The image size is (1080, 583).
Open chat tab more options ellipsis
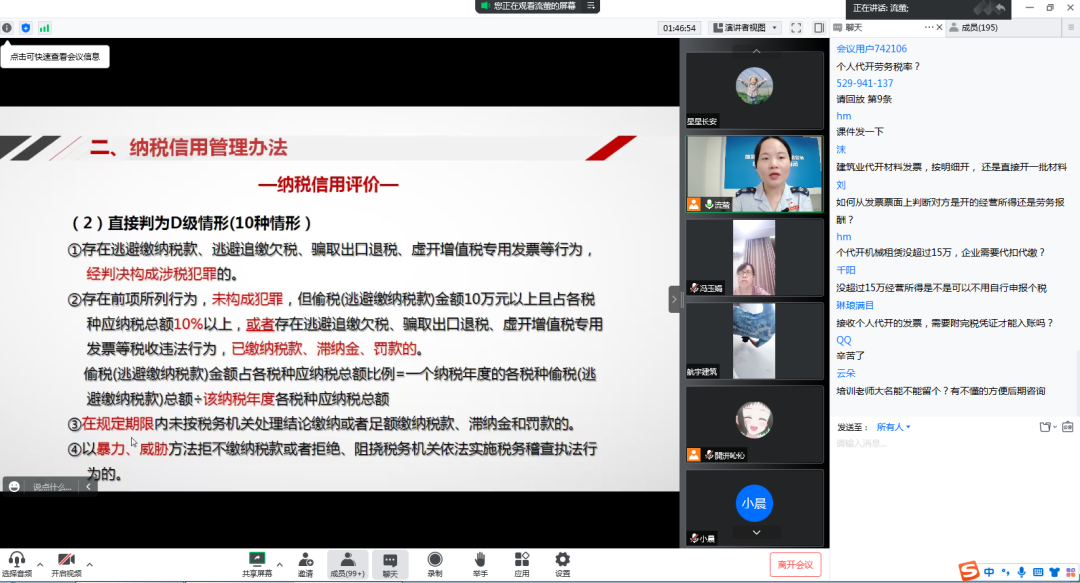pos(928,28)
